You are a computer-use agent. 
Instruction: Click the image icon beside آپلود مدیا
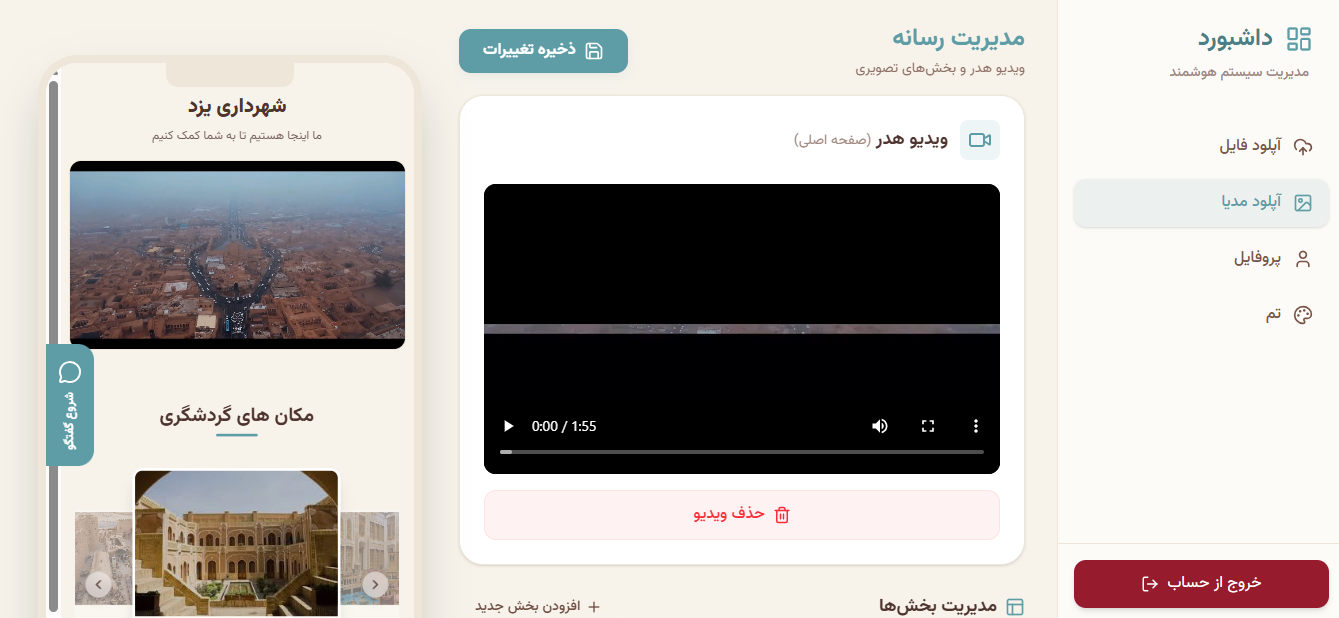(1303, 203)
